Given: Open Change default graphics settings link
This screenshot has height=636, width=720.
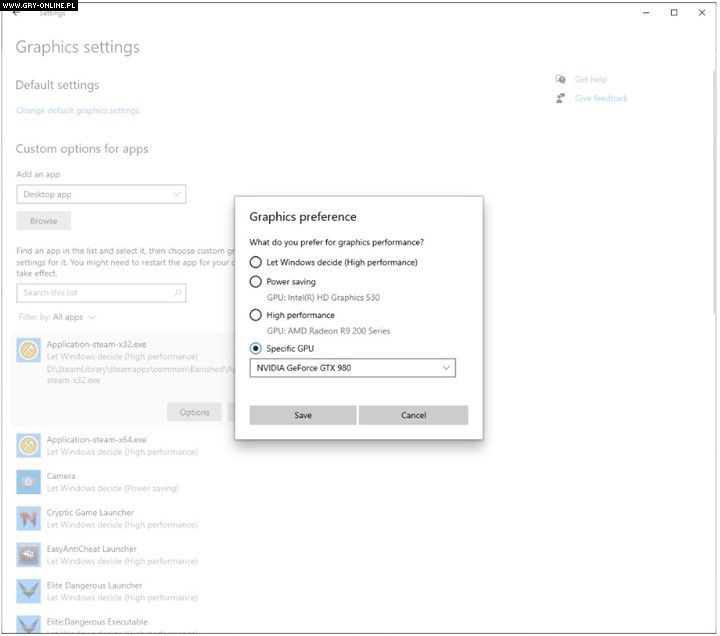Looking at the screenshot, I should point(78,111).
